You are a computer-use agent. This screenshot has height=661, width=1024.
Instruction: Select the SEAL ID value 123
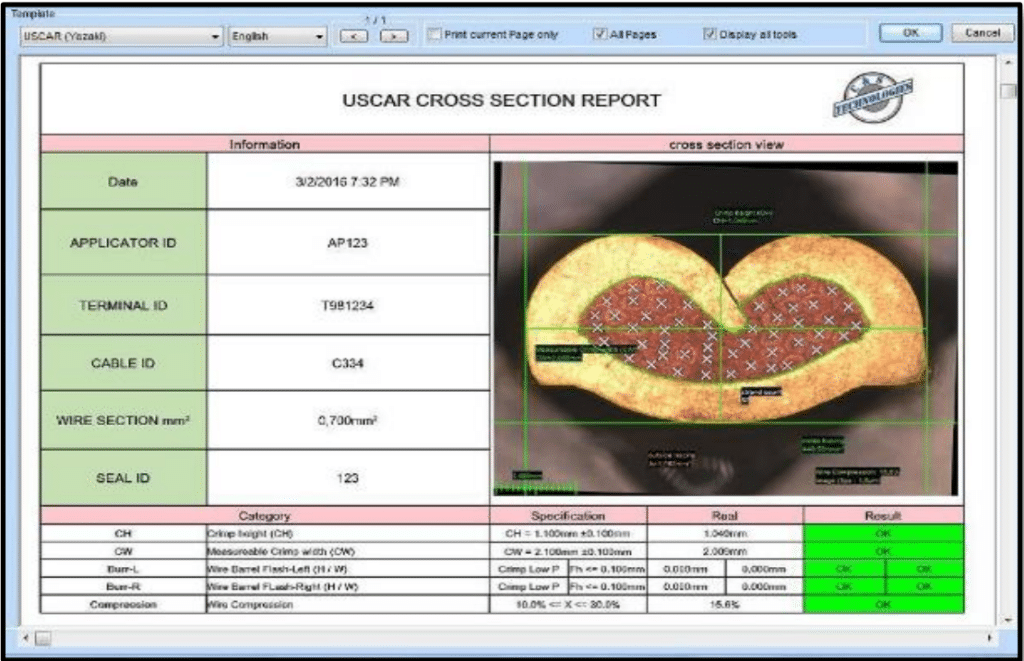click(x=346, y=477)
